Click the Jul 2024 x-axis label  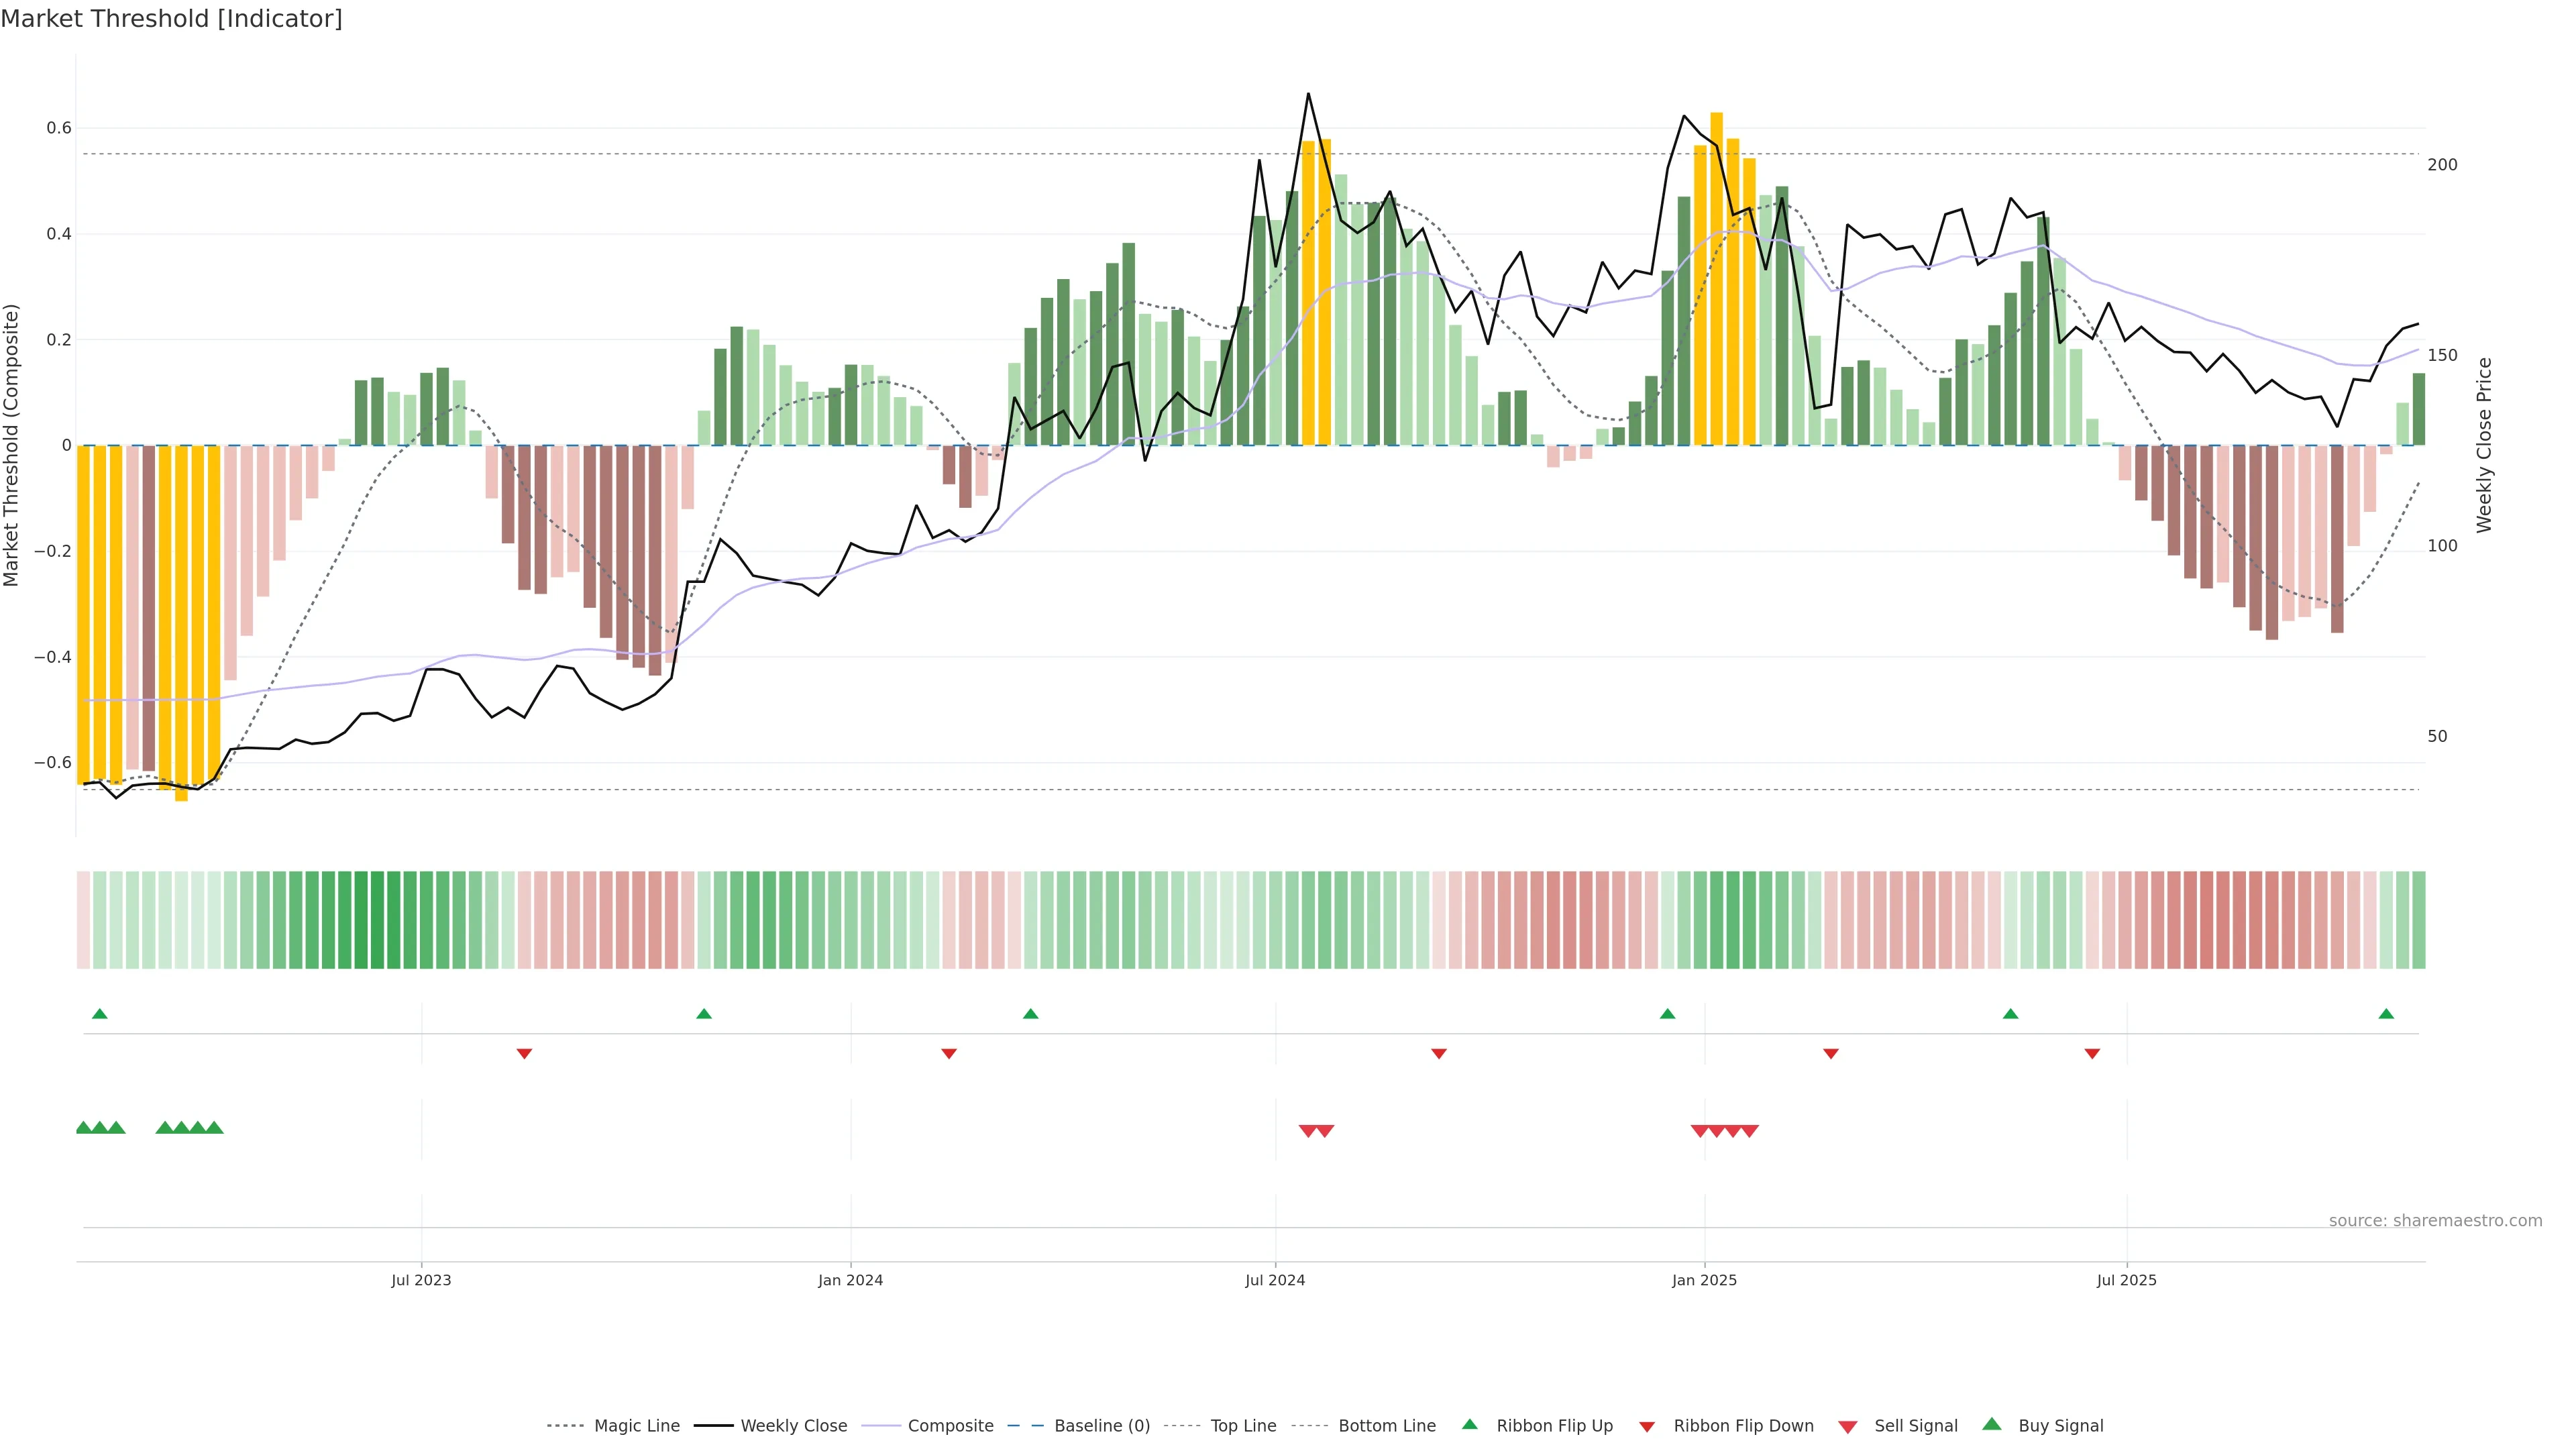point(1275,1280)
